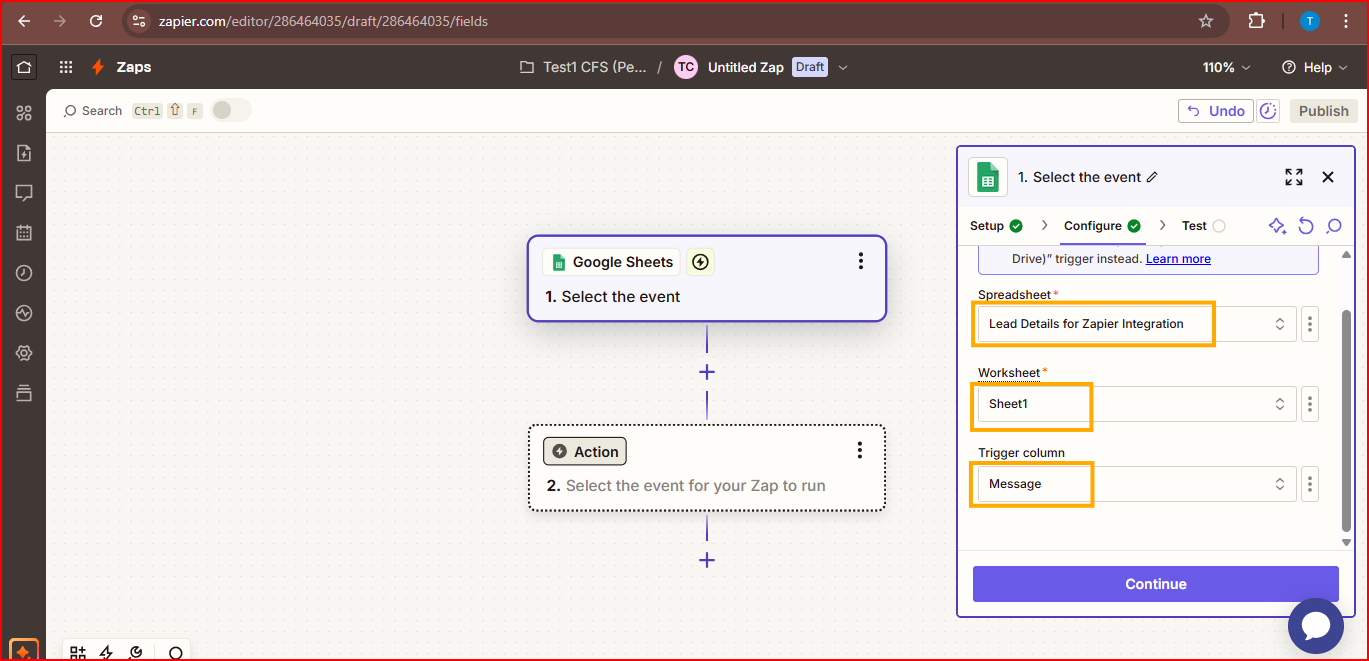
Task: Expand the Help menu
Action: [1315, 67]
